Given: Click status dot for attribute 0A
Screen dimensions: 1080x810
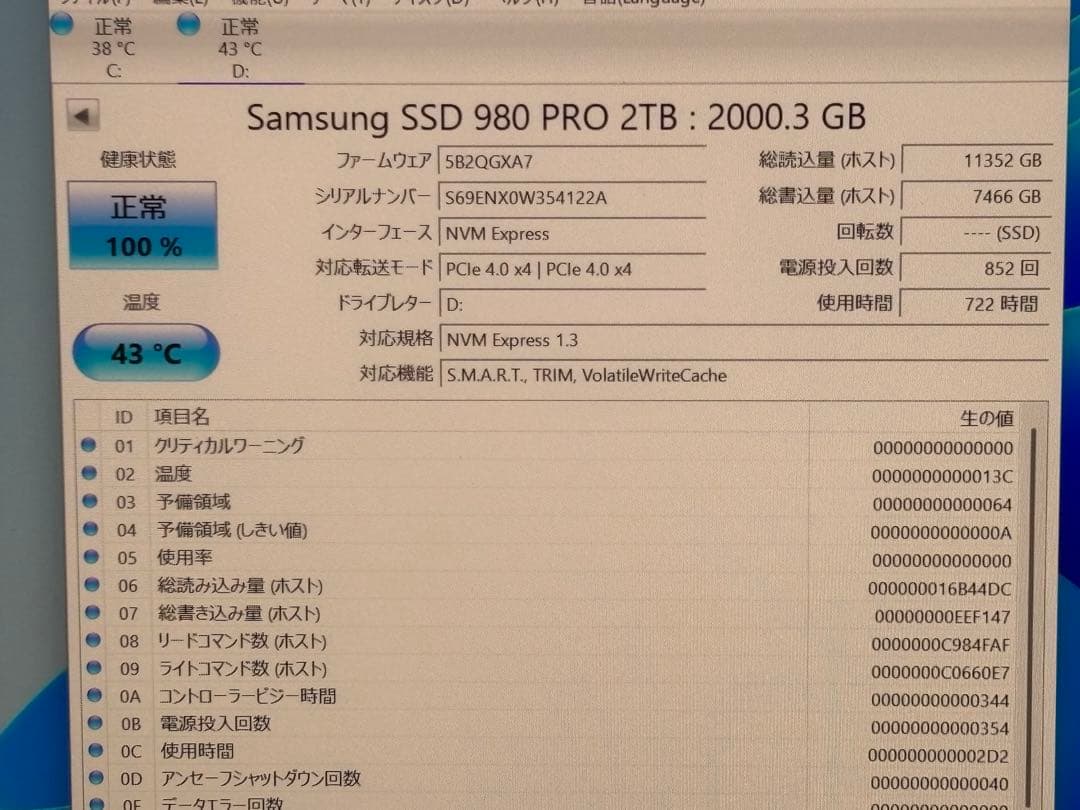Looking at the screenshot, I should (x=94, y=695).
